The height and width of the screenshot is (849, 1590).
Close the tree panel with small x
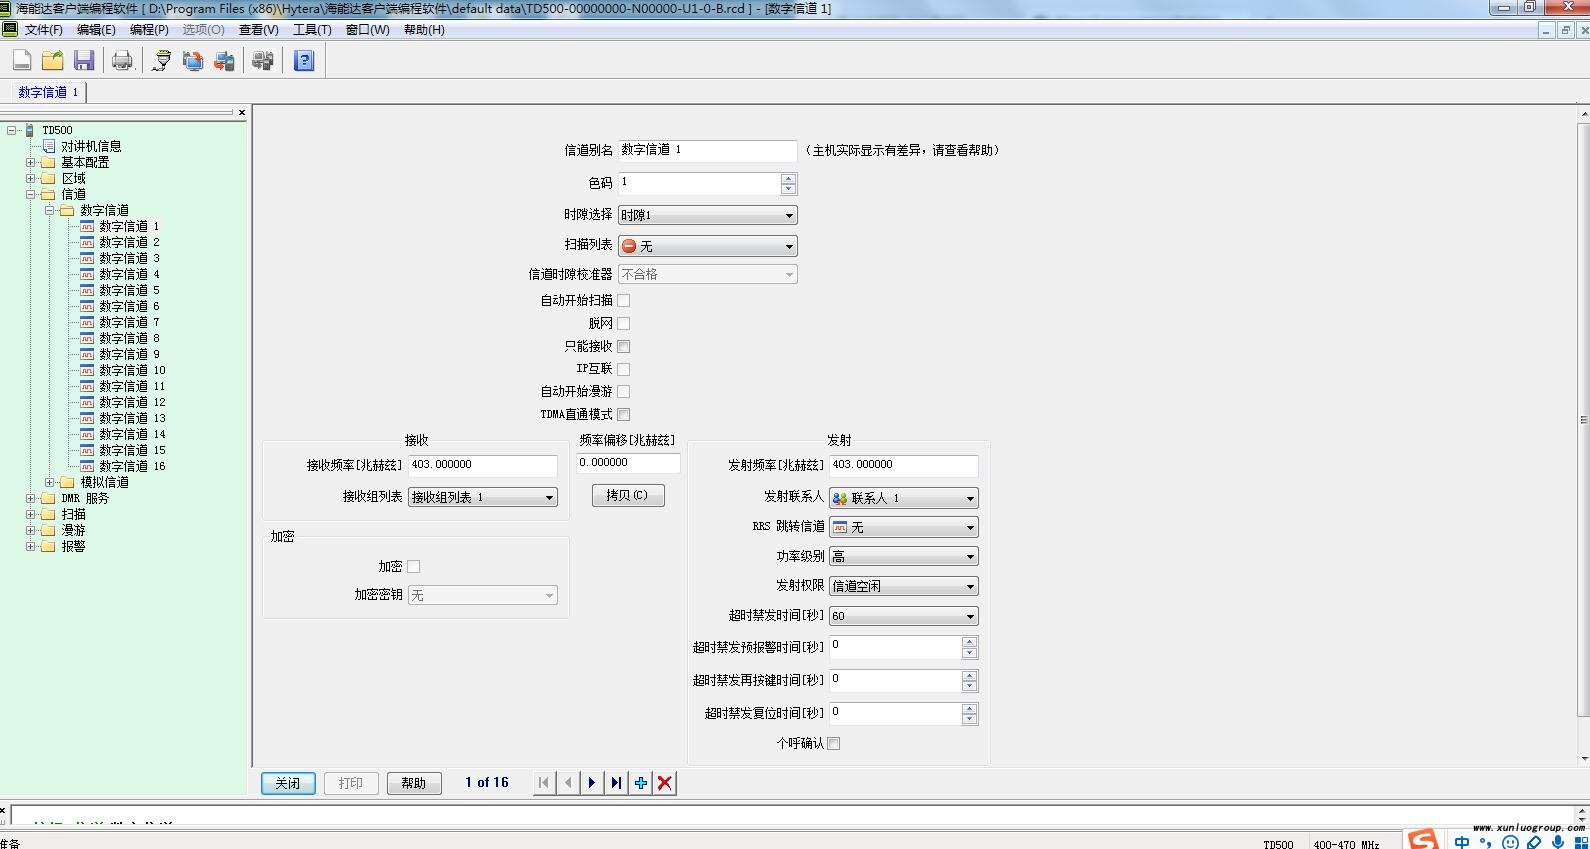pyautogui.click(x=241, y=112)
